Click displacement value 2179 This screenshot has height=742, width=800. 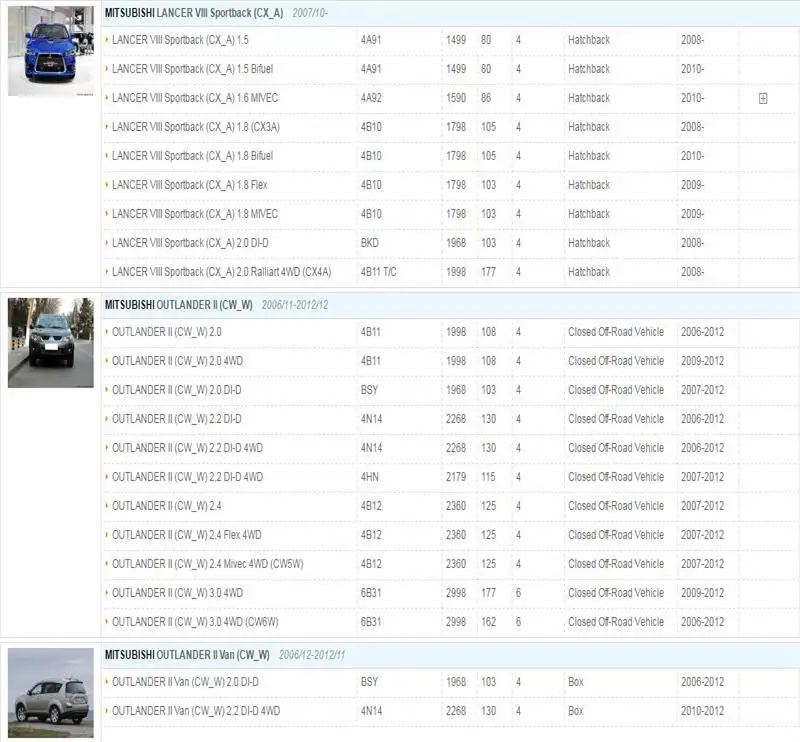[x=456, y=478]
